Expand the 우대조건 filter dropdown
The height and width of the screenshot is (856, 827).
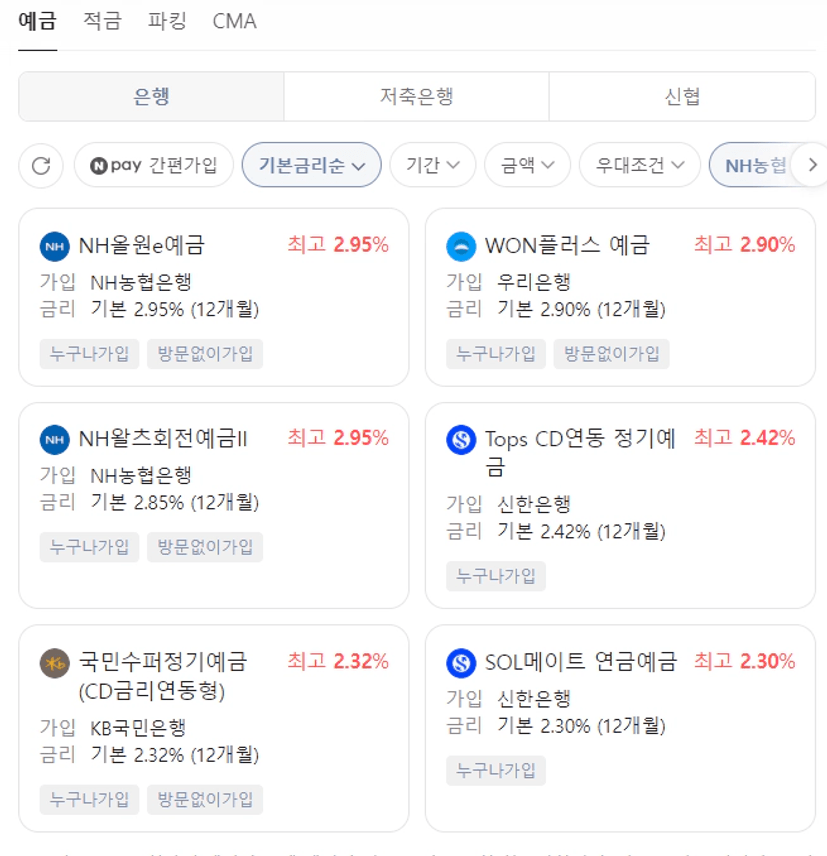pos(640,165)
